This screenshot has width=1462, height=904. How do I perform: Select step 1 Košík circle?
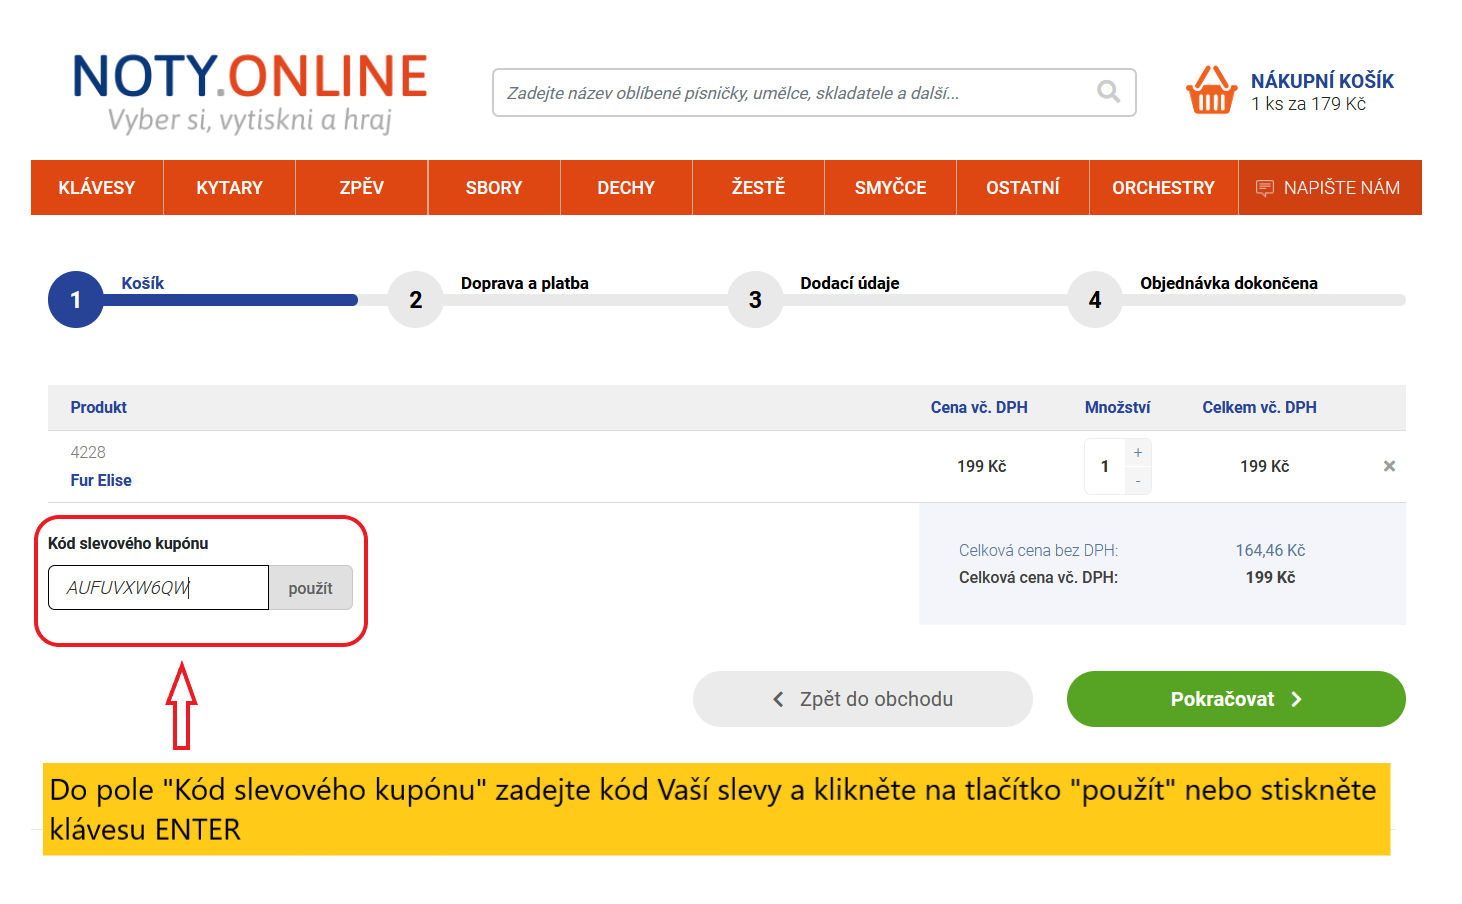tap(76, 299)
